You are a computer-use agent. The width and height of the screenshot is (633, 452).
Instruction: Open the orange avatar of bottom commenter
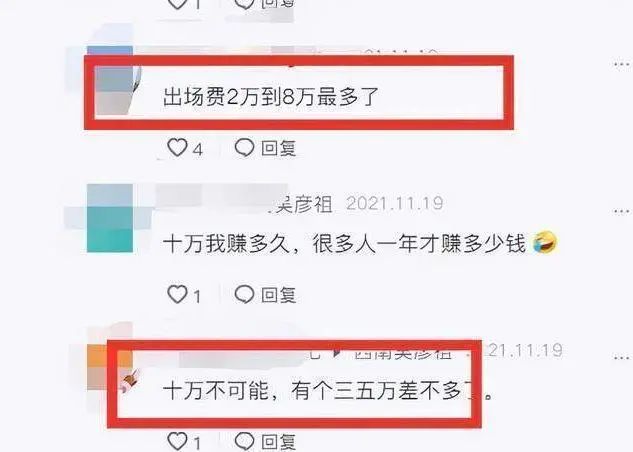pyautogui.click(x=110, y=365)
